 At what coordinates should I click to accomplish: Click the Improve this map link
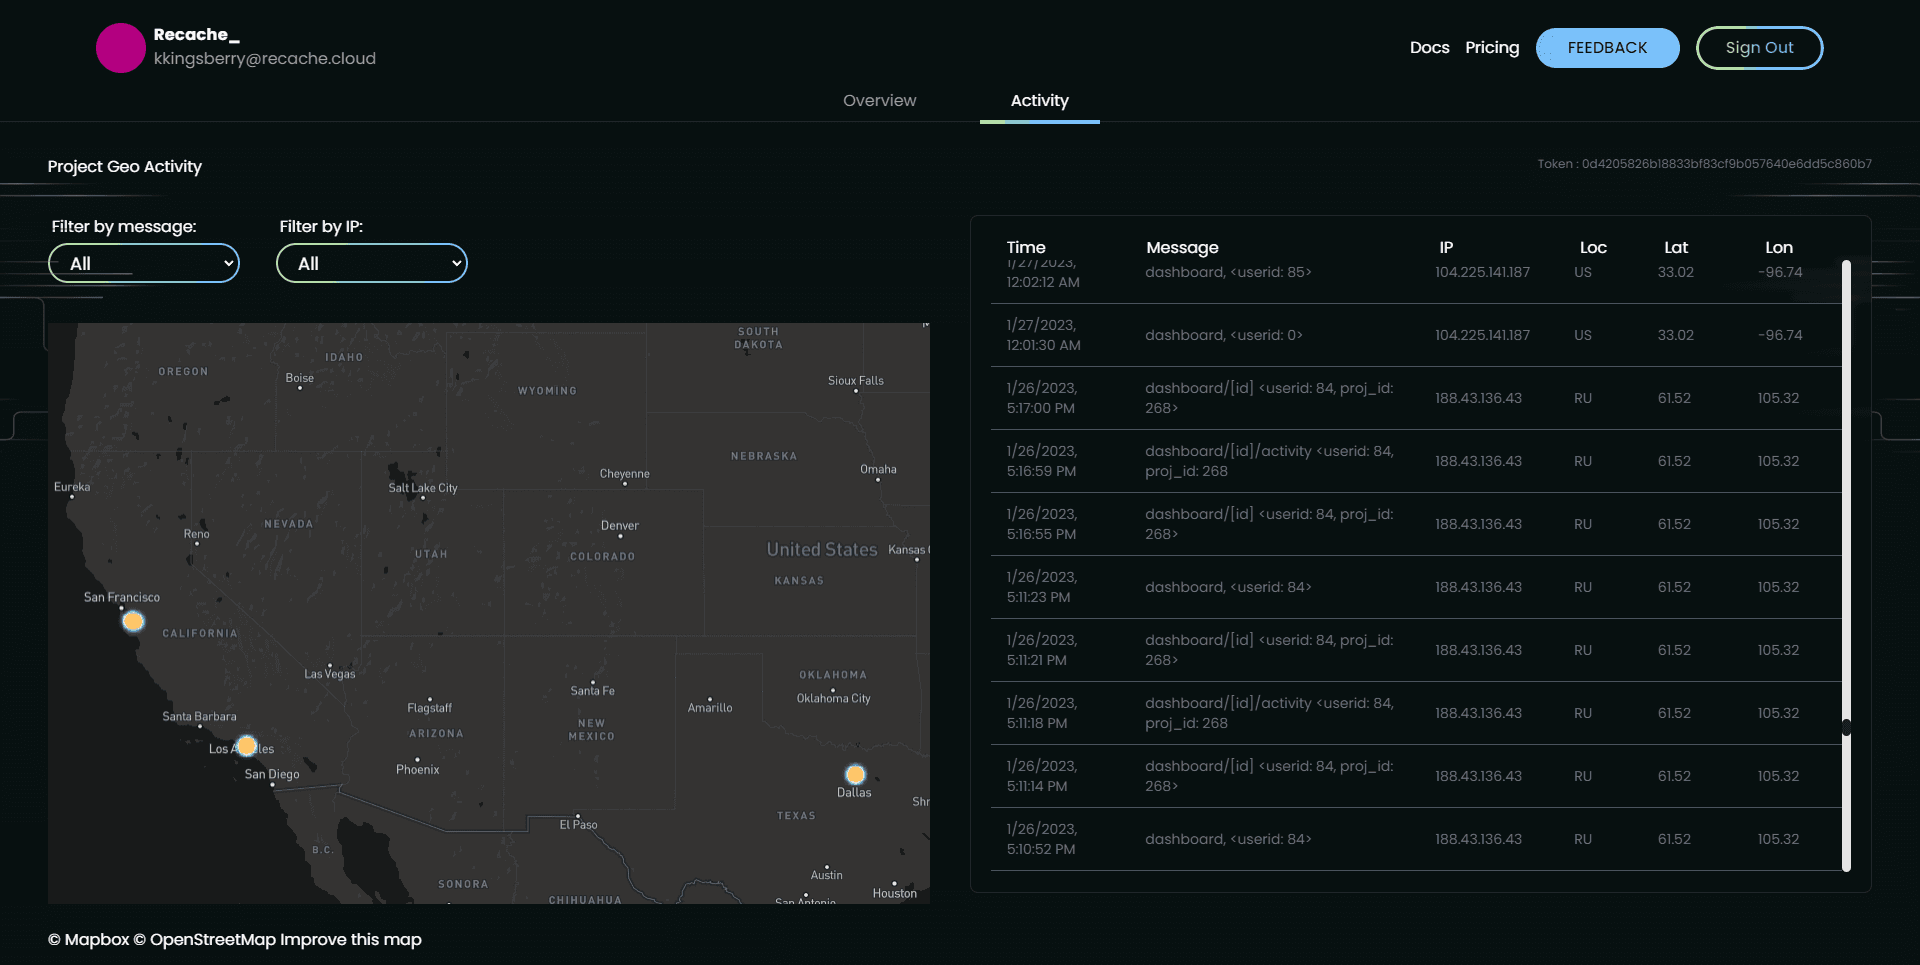pos(351,940)
